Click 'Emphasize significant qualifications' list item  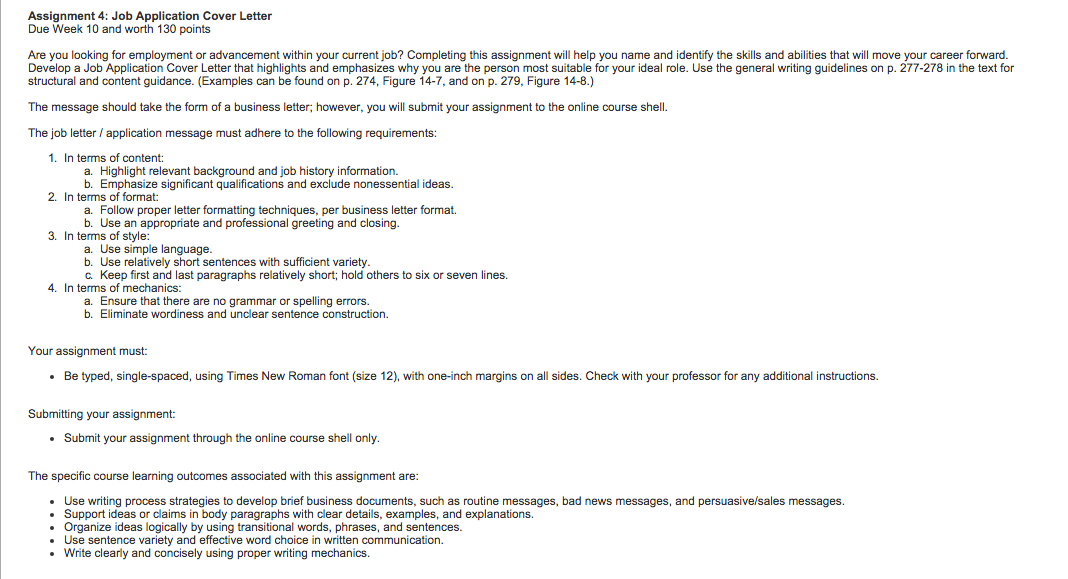pos(277,184)
